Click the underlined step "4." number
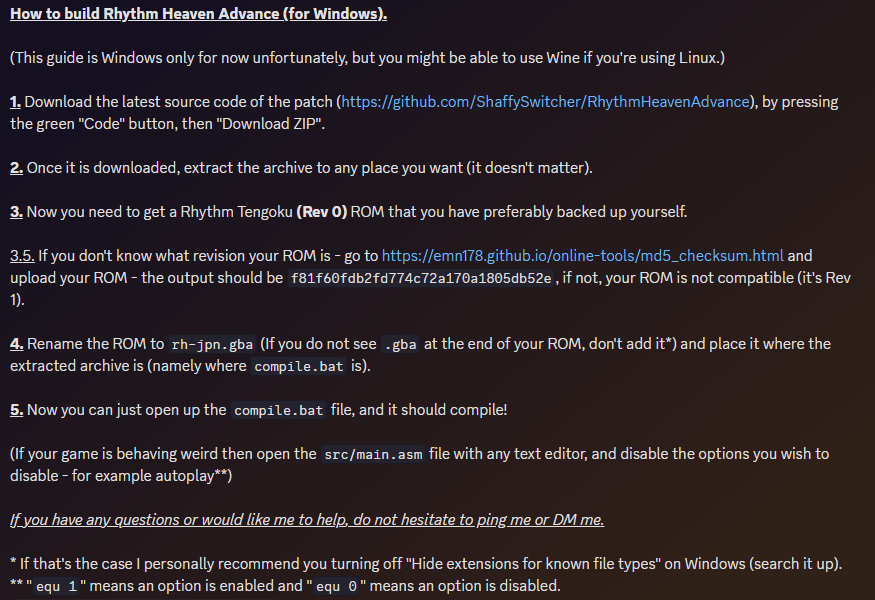This screenshot has height=600, width=875. click(x=17, y=343)
